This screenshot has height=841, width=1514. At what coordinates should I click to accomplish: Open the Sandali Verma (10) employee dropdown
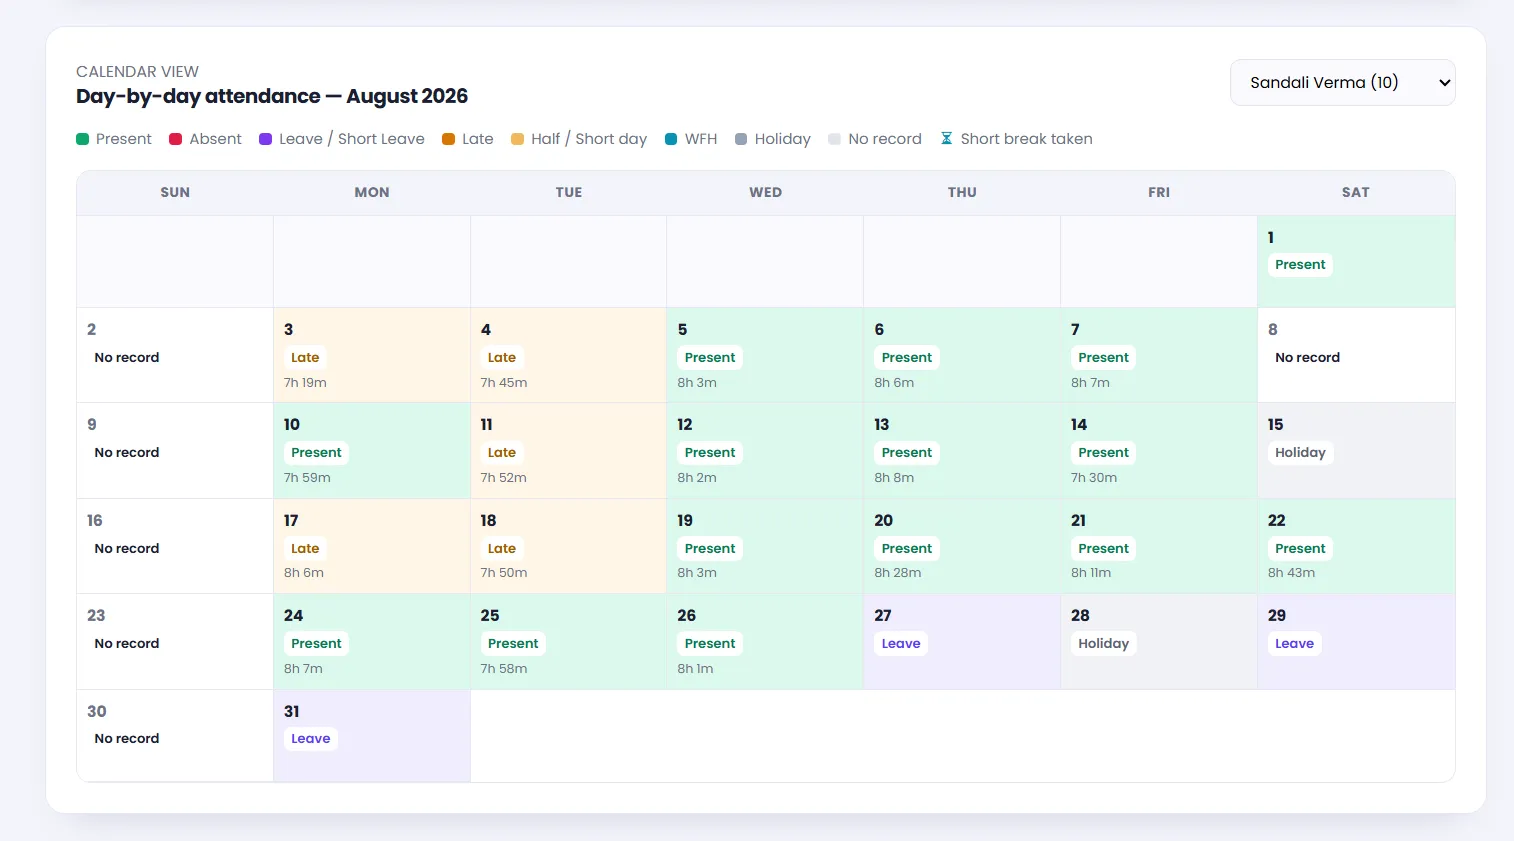pos(1342,83)
